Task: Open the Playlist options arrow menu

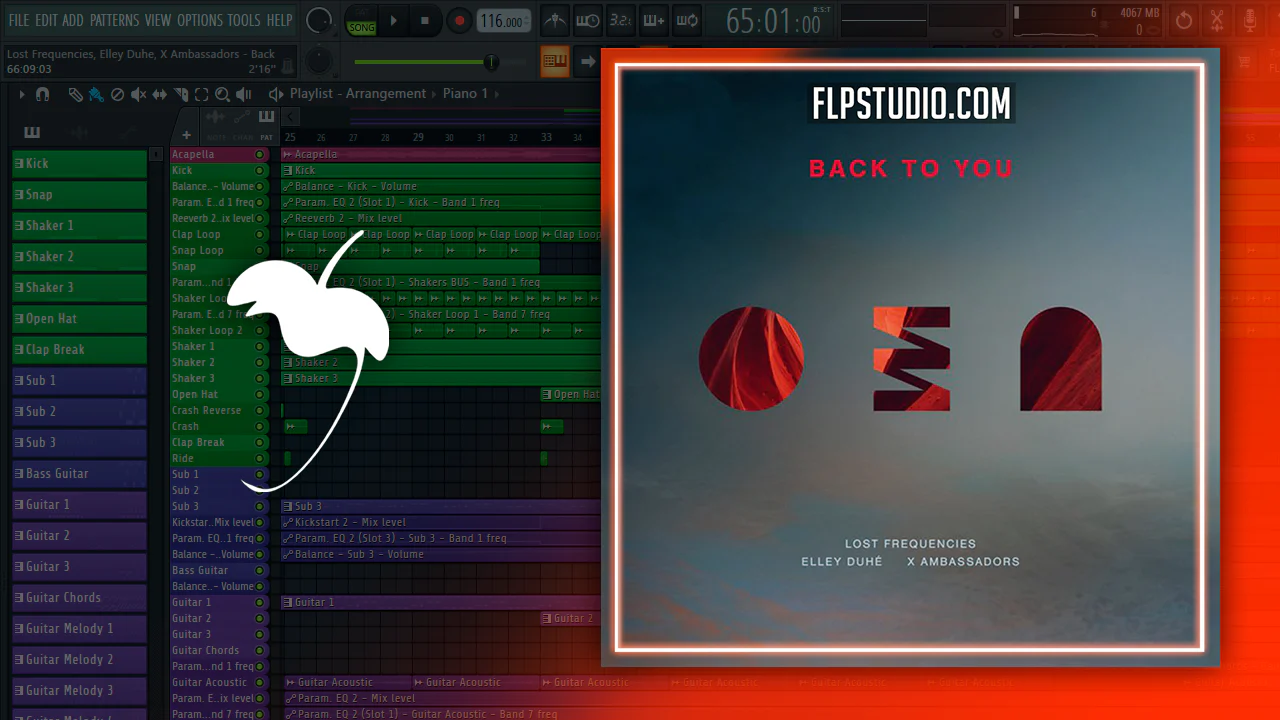Action: [22, 94]
